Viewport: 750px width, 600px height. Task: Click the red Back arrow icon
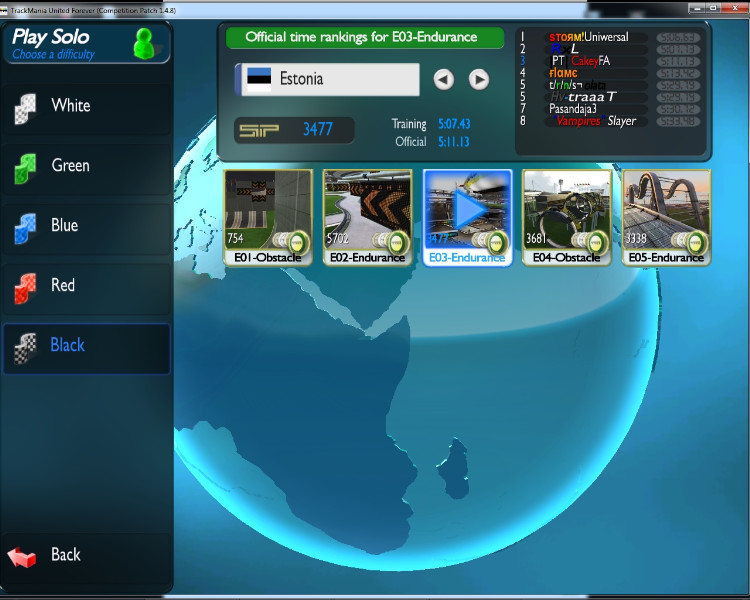(23, 556)
